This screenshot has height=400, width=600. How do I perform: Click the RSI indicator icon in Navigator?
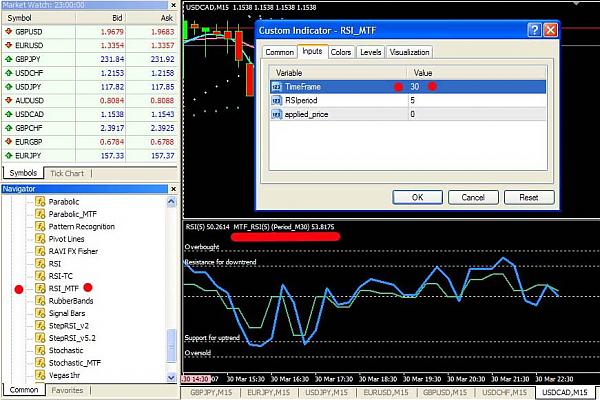[40, 263]
